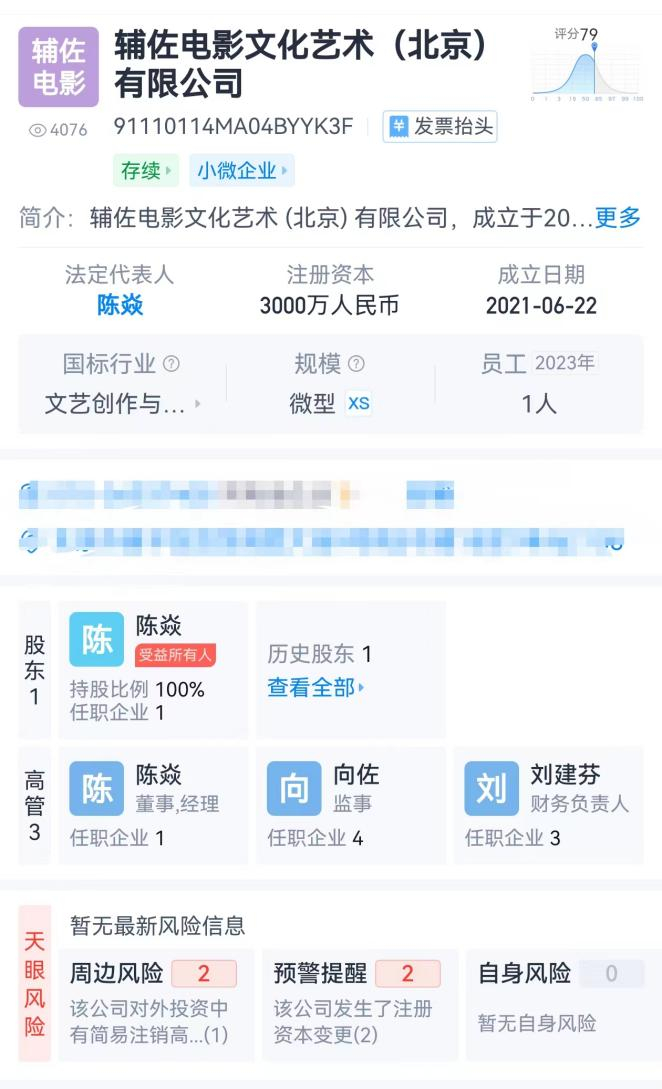662x1089 pixels.
Task: Click the 刘 avatar icon for 刘建芬
Action: click(x=491, y=790)
